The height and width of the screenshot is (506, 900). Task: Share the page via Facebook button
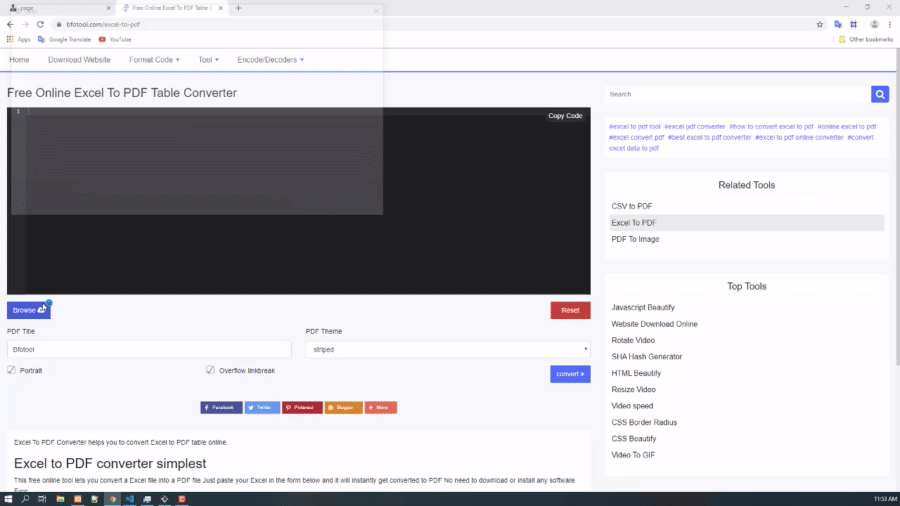[221, 407]
